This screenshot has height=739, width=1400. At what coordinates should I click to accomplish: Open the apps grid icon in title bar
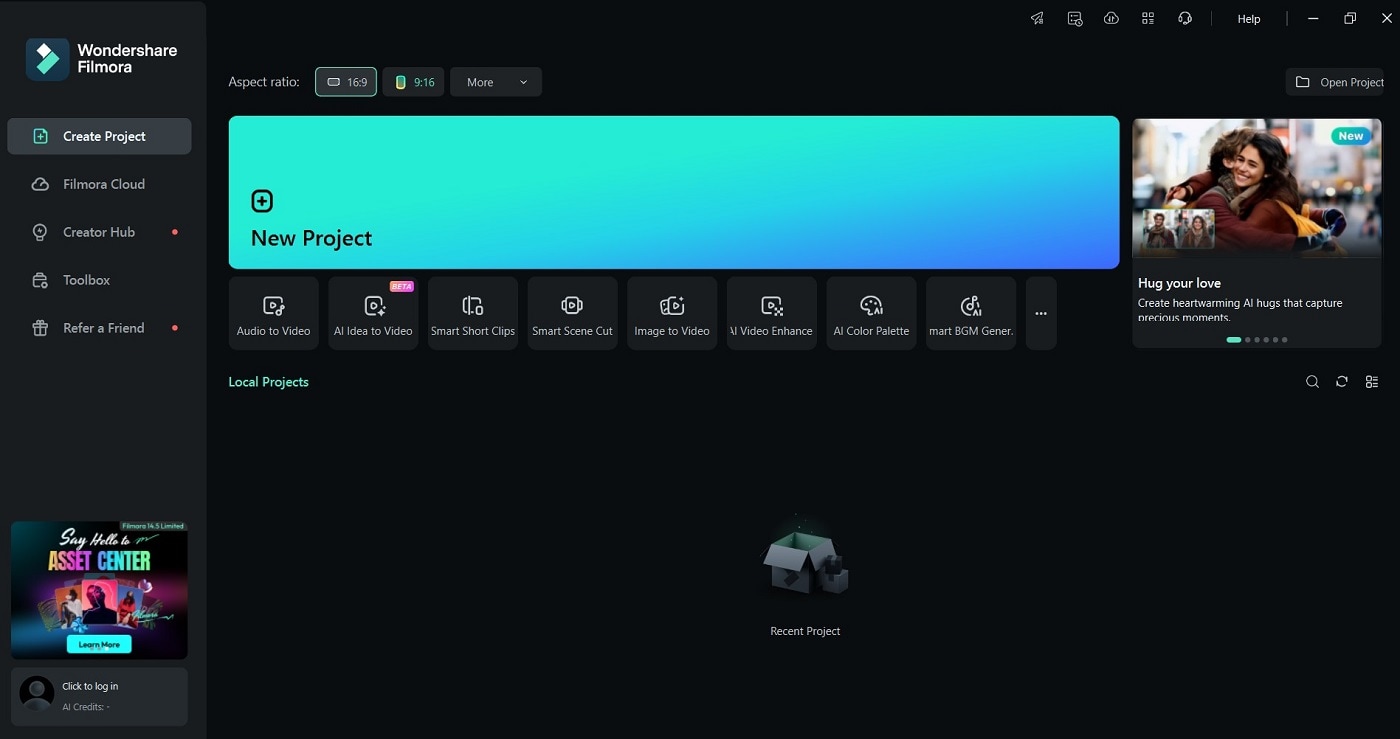pyautogui.click(x=1148, y=19)
